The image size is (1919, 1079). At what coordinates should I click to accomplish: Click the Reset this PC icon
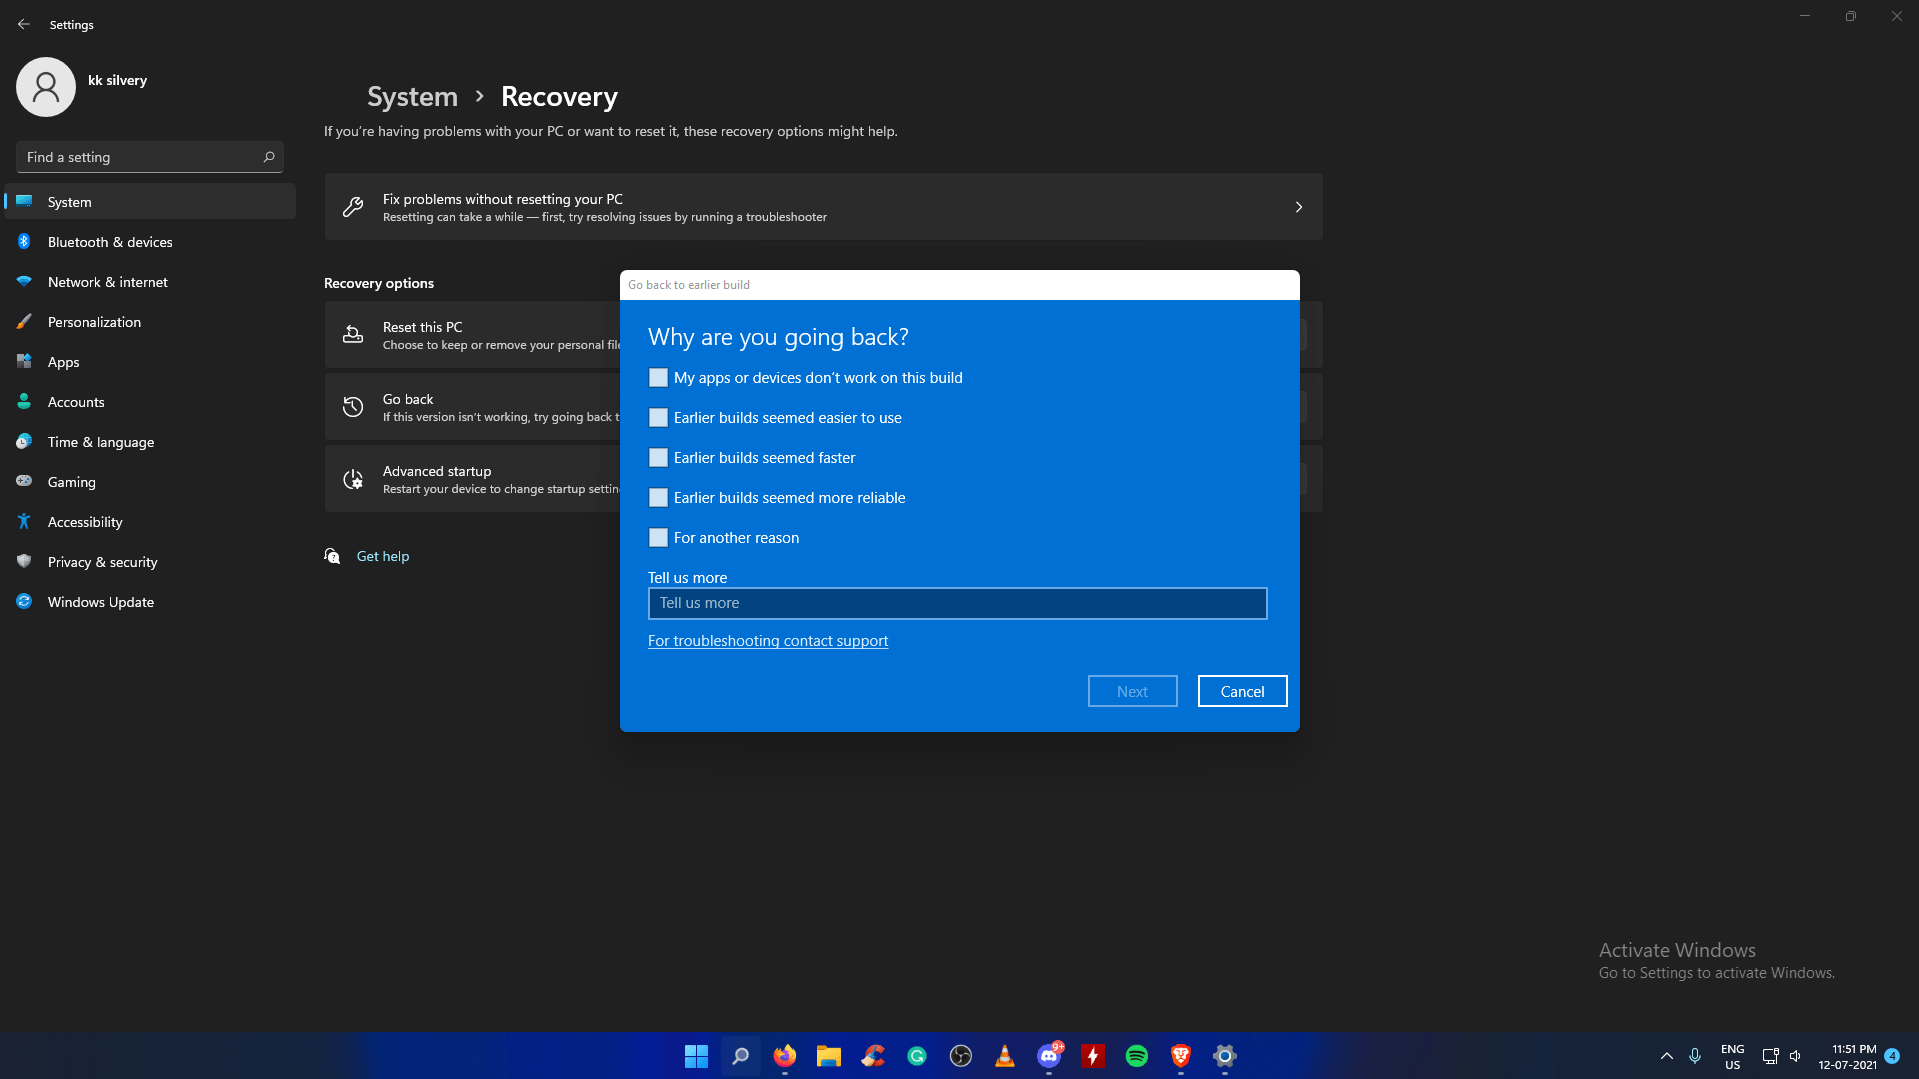pos(353,334)
